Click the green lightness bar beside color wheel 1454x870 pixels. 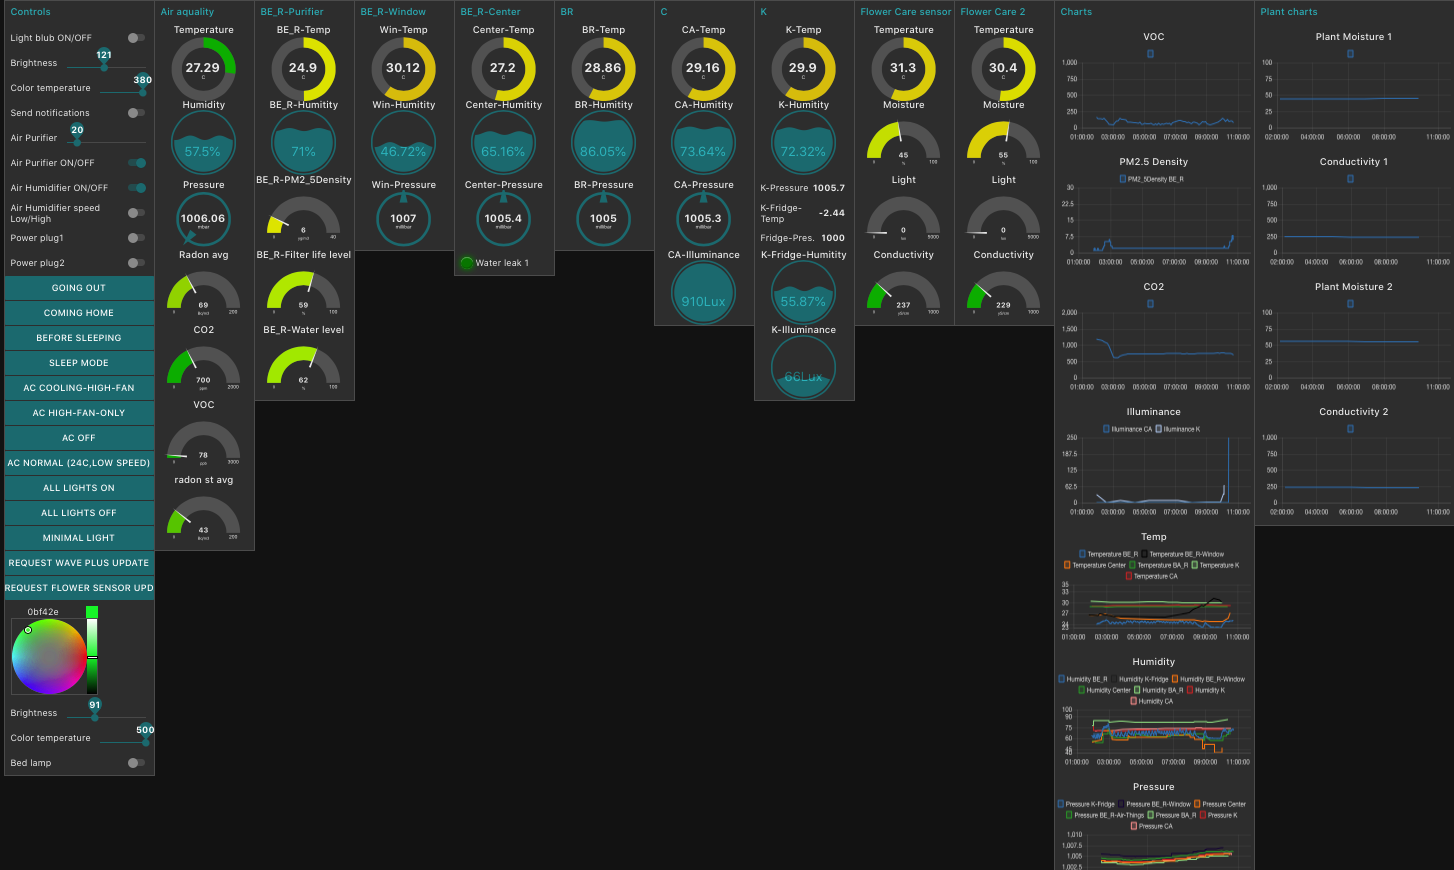click(92, 657)
